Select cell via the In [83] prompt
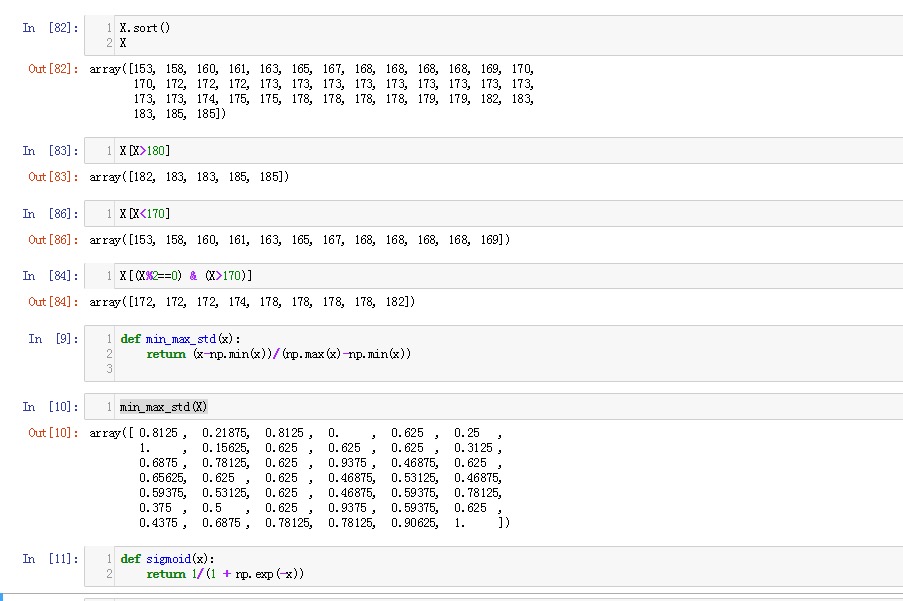 point(50,150)
